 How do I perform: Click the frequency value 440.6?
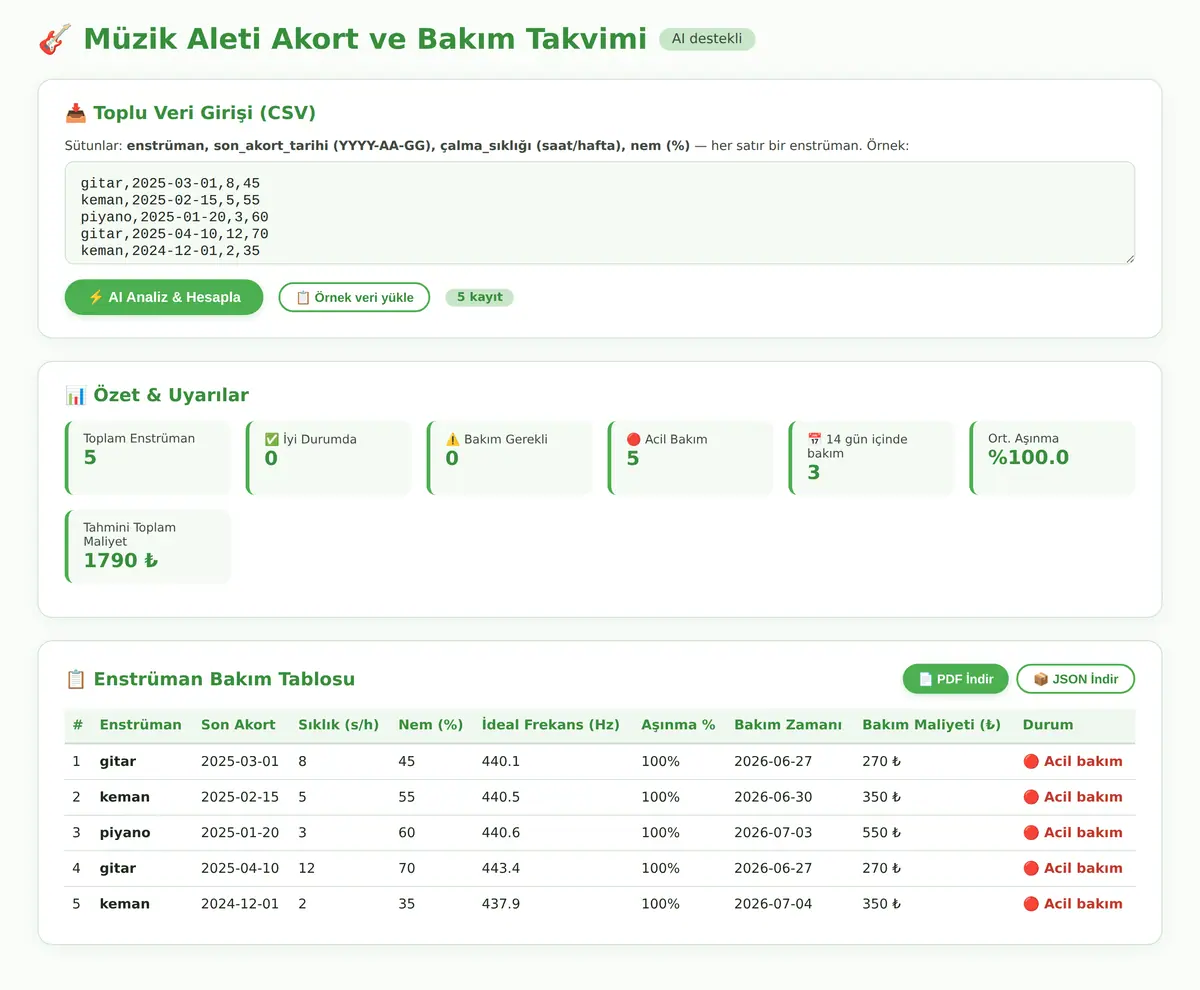tap(501, 833)
